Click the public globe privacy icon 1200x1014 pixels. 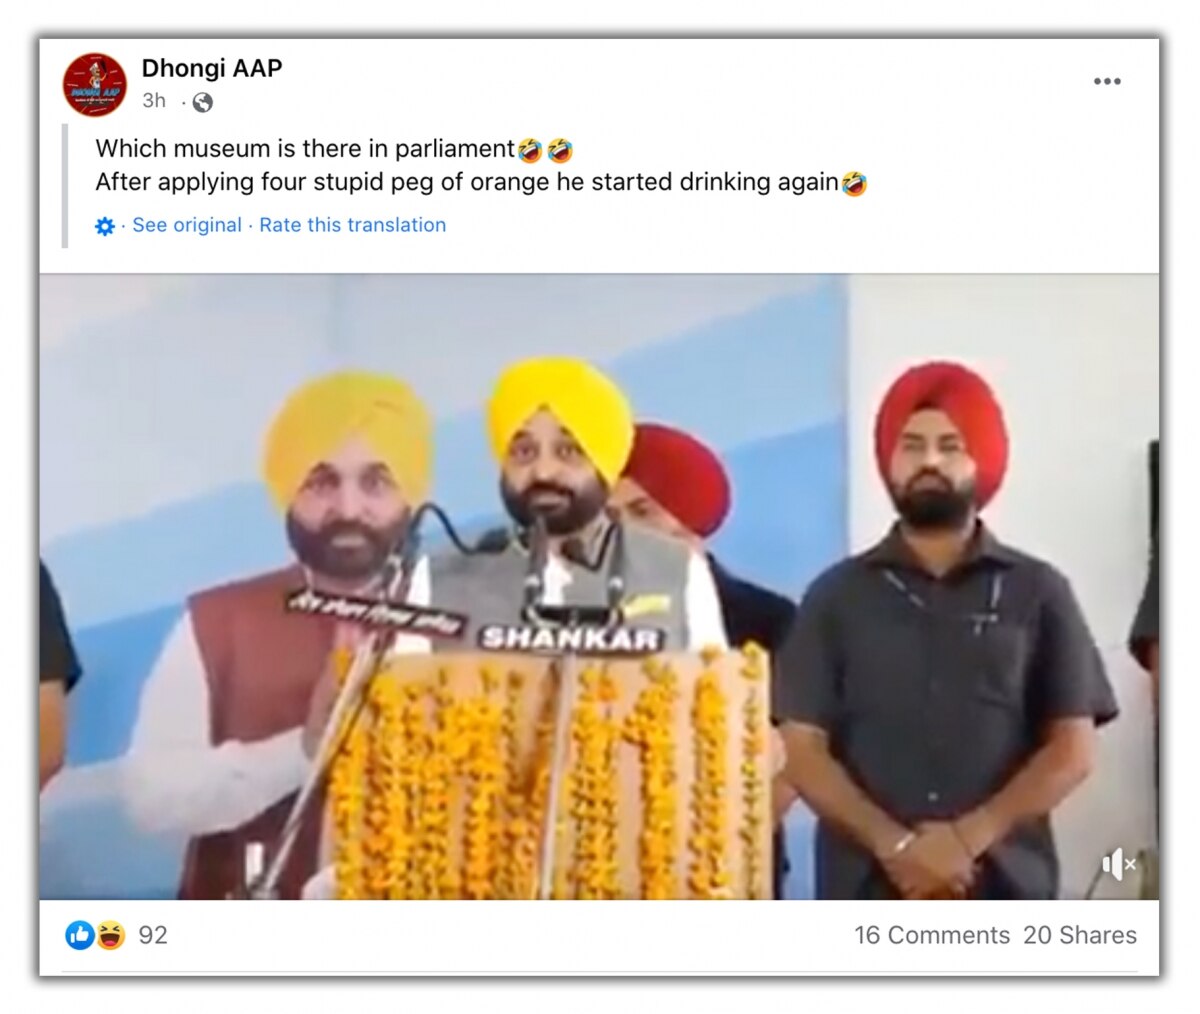tap(202, 101)
